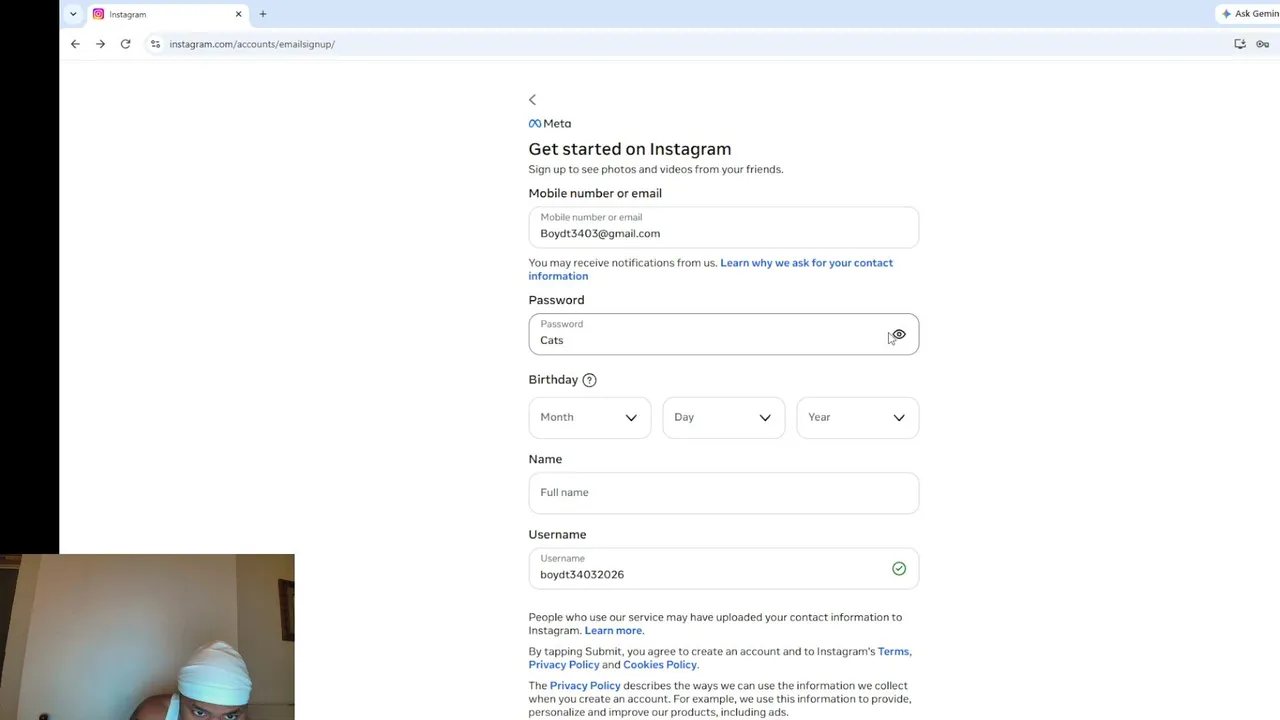Expand the Day dropdown

(724, 418)
